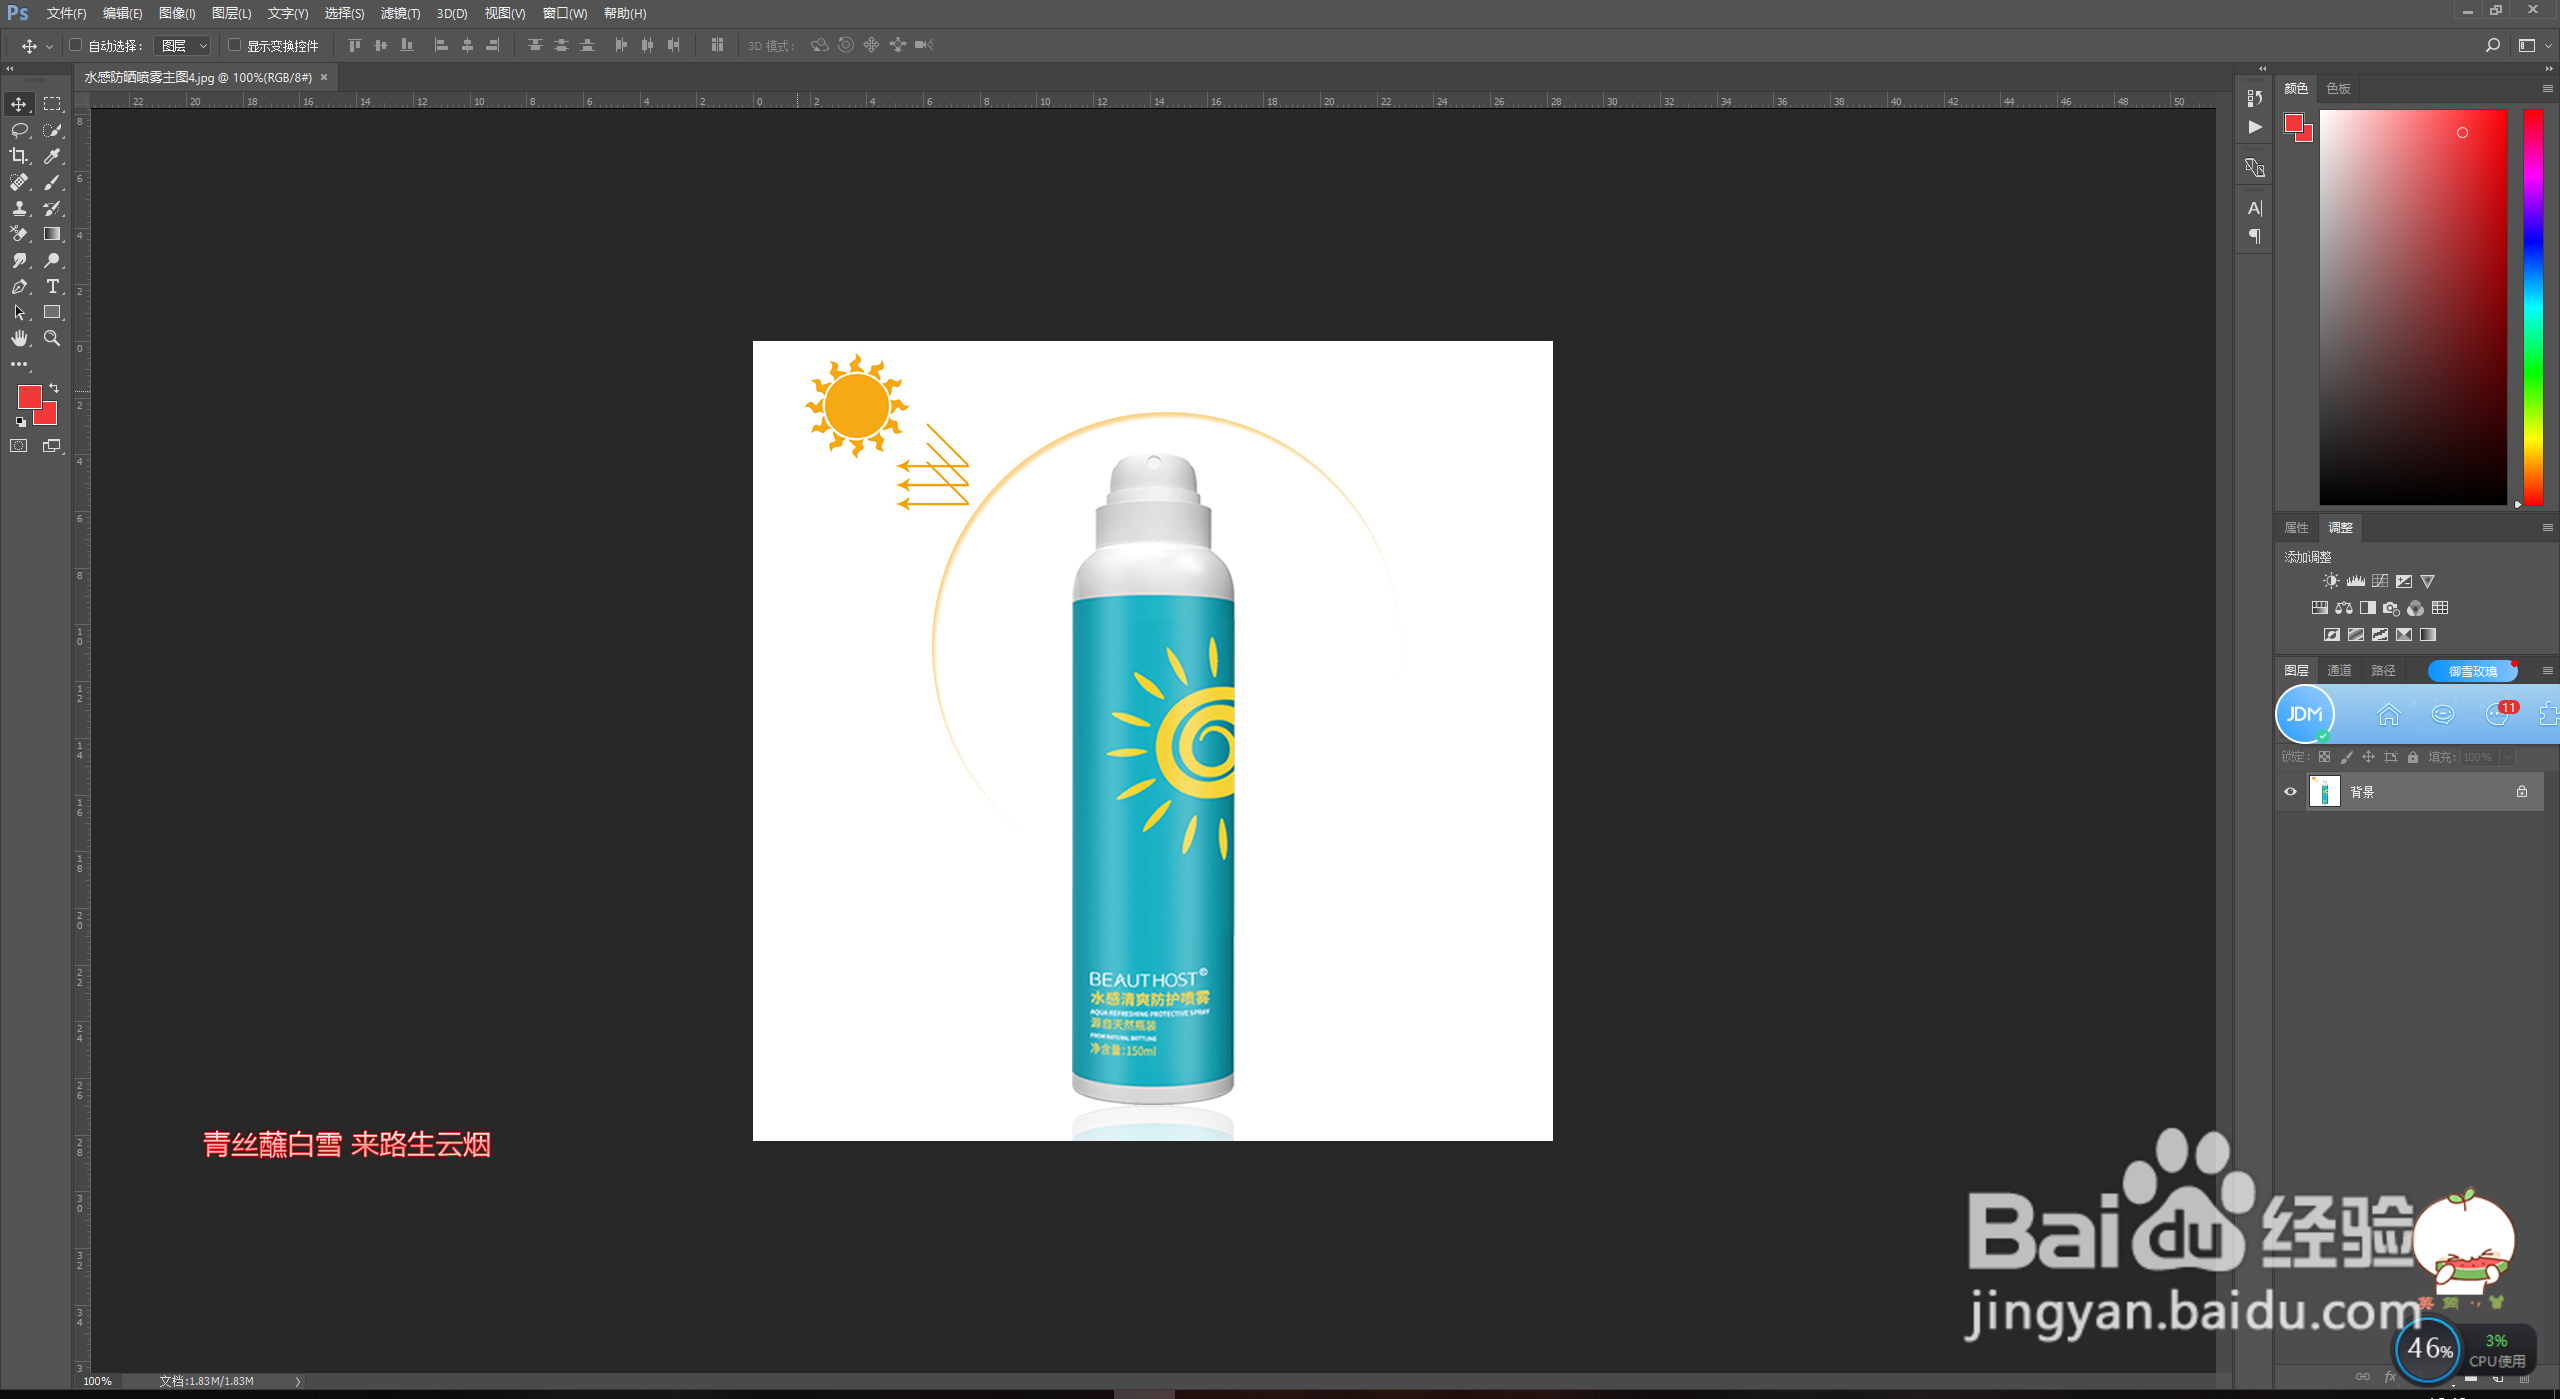Viewport: 2560px width, 1399px height.
Task: Open the Move tool preset picker arrow
Action: tap(49, 46)
